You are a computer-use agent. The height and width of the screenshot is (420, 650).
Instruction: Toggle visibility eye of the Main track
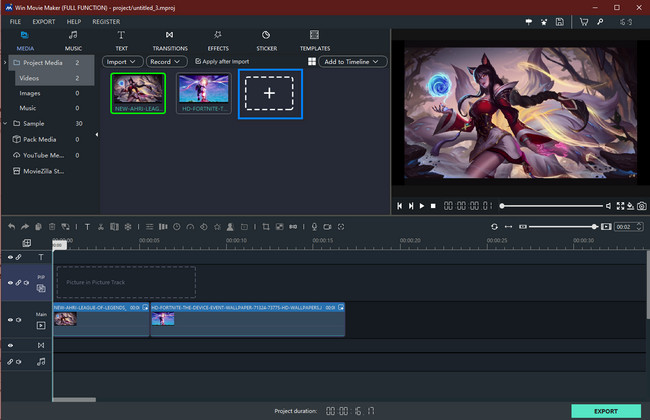pos(10,320)
